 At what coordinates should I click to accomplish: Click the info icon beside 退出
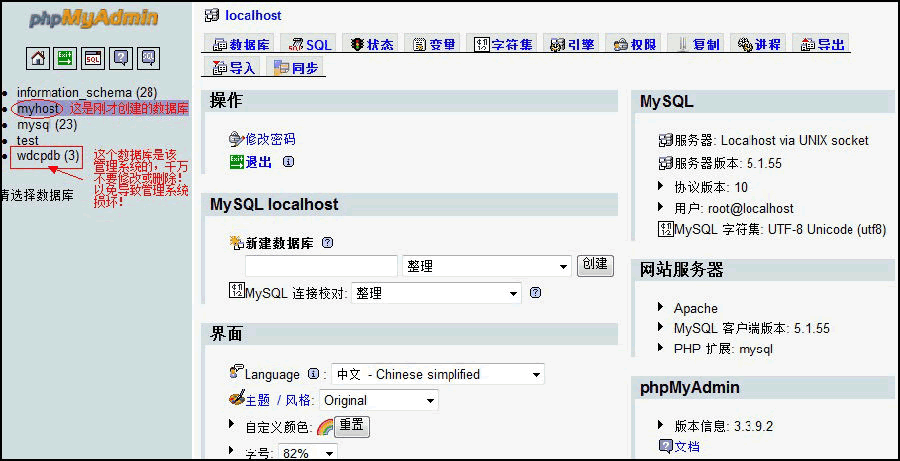coord(288,162)
